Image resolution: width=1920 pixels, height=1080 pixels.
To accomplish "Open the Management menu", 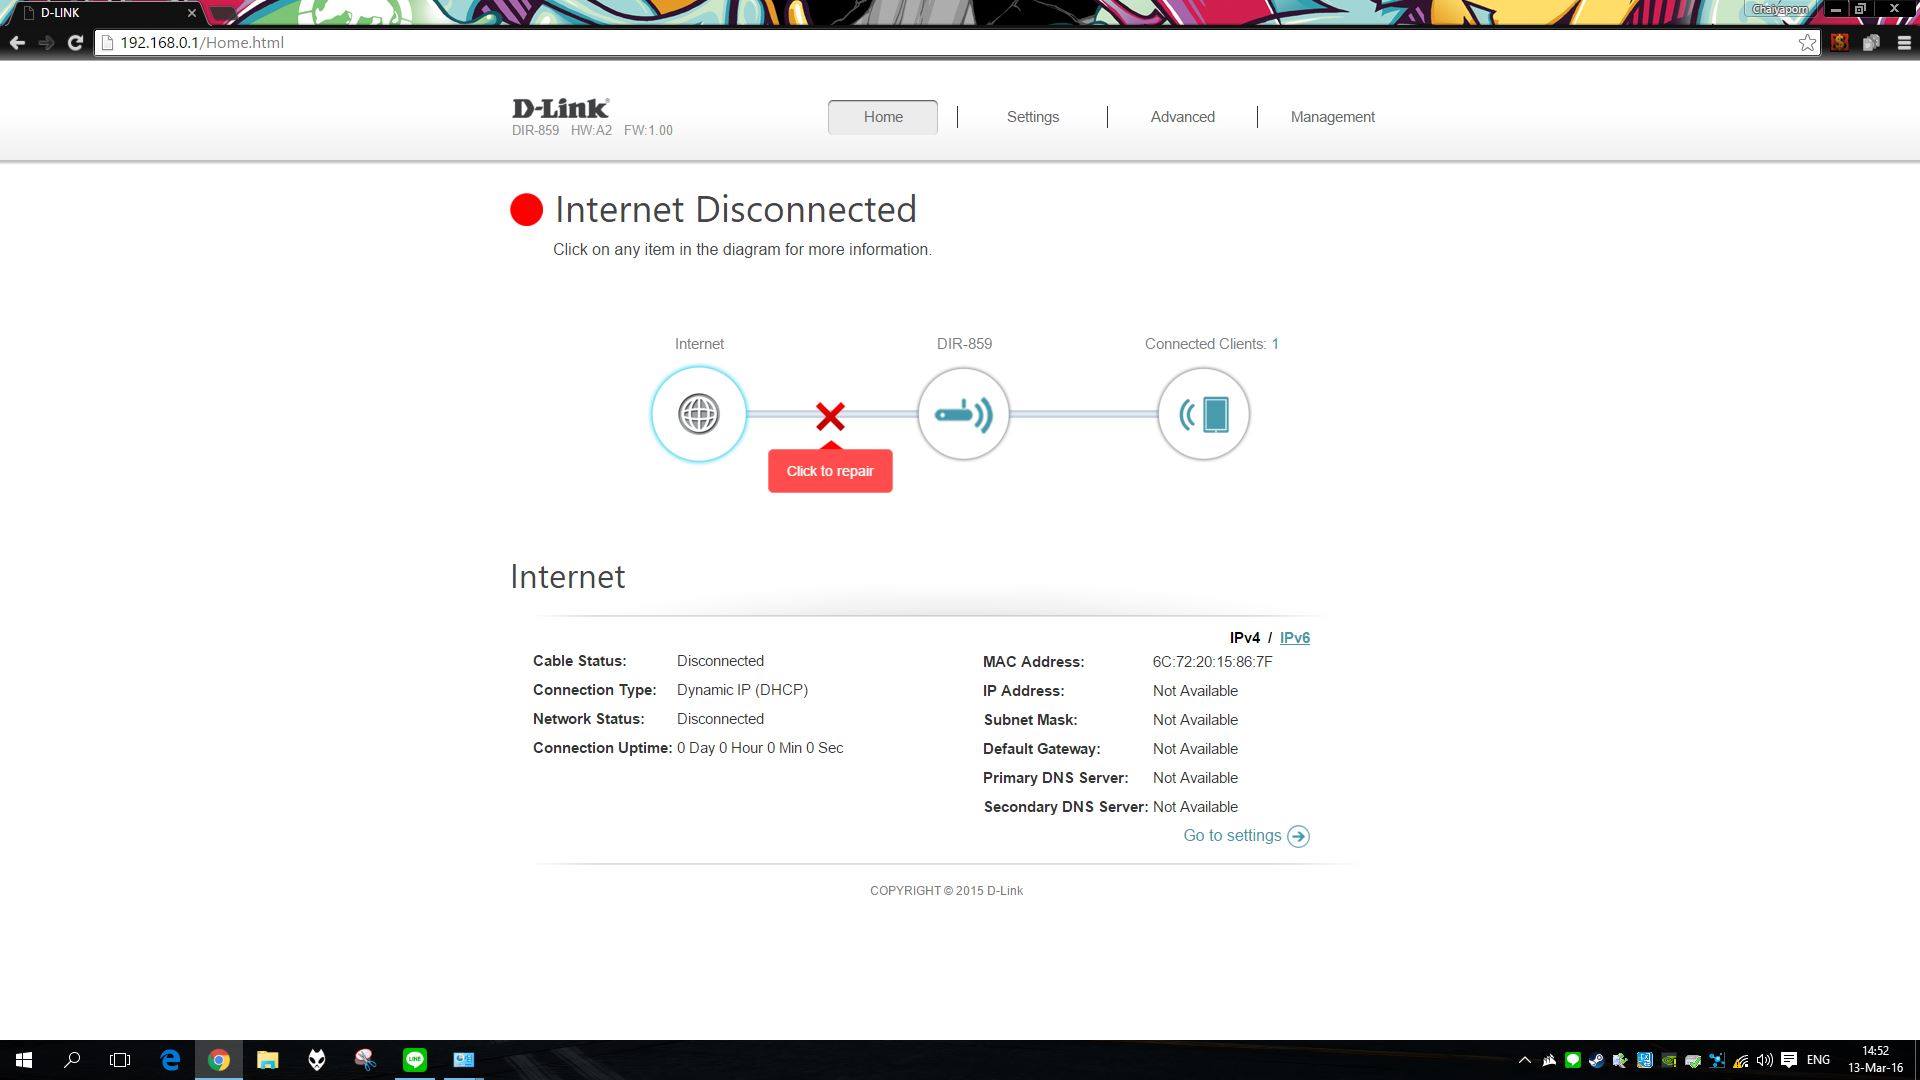I will point(1333,117).
